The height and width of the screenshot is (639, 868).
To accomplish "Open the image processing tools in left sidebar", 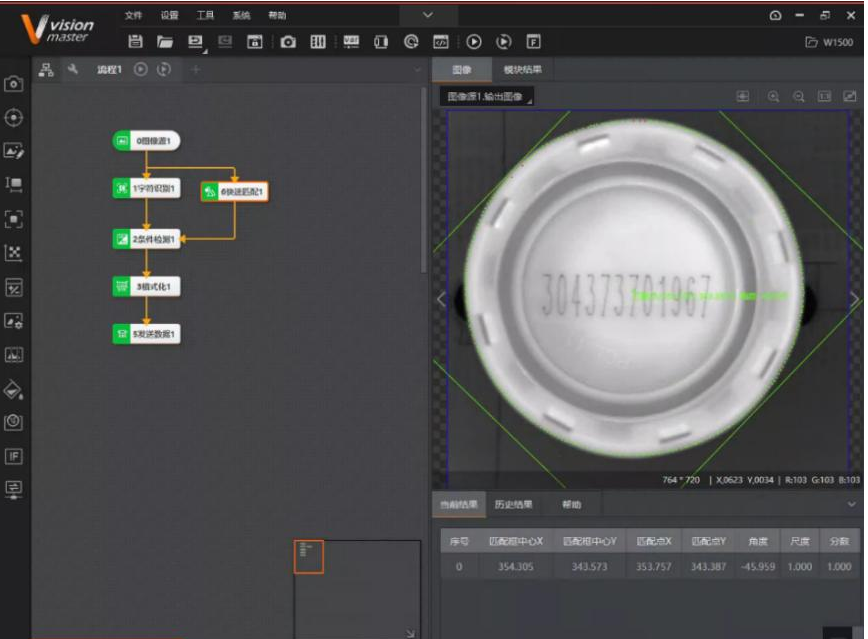I will 14,152.
